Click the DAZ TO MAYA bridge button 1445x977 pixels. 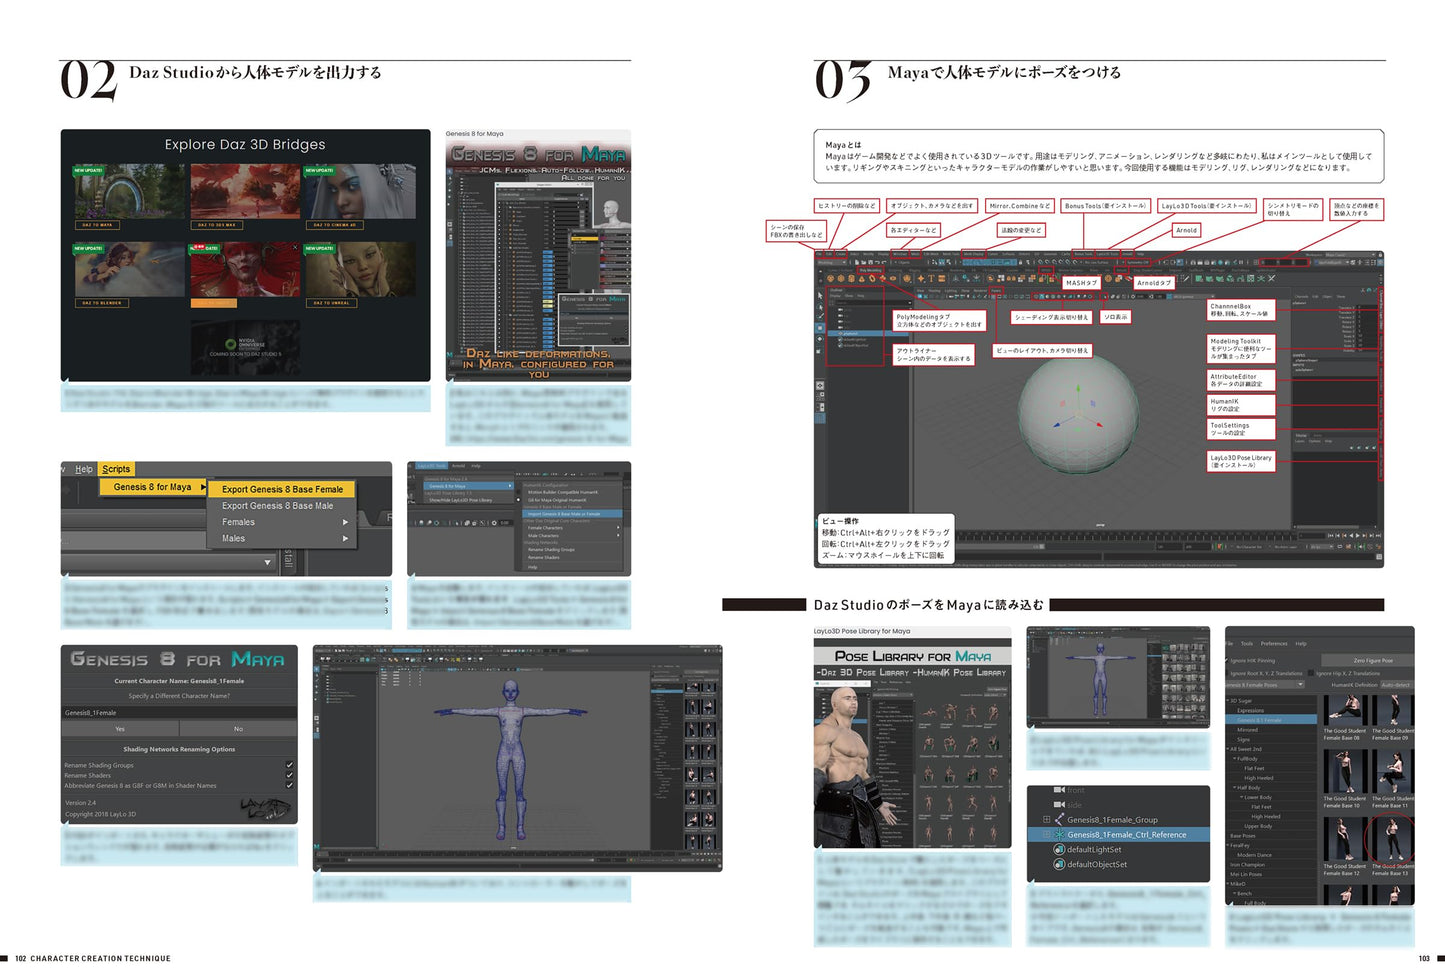[x=98, y=225]
